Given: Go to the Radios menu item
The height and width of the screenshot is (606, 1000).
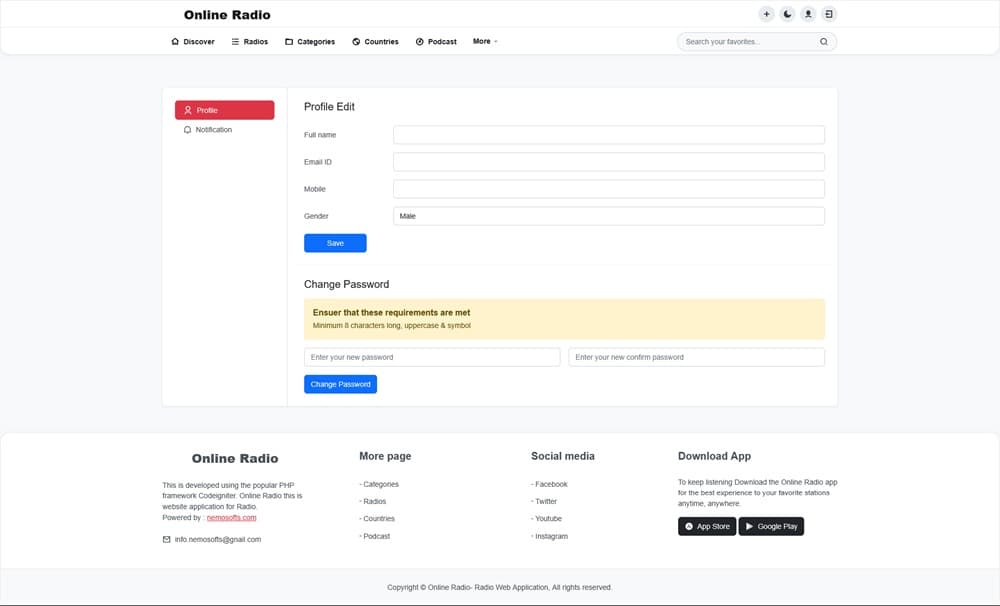Looking at the screenshot, I should pos(250,42).
